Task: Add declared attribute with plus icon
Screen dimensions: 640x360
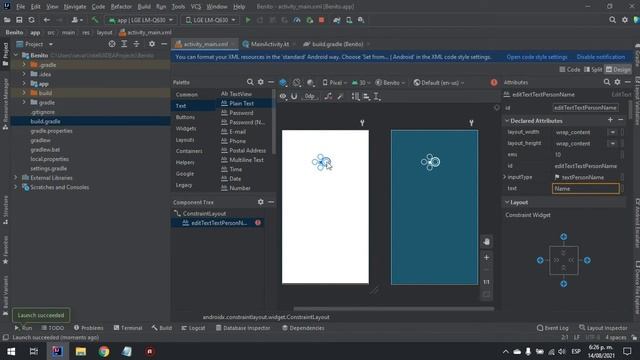Action: pos(610,120)
